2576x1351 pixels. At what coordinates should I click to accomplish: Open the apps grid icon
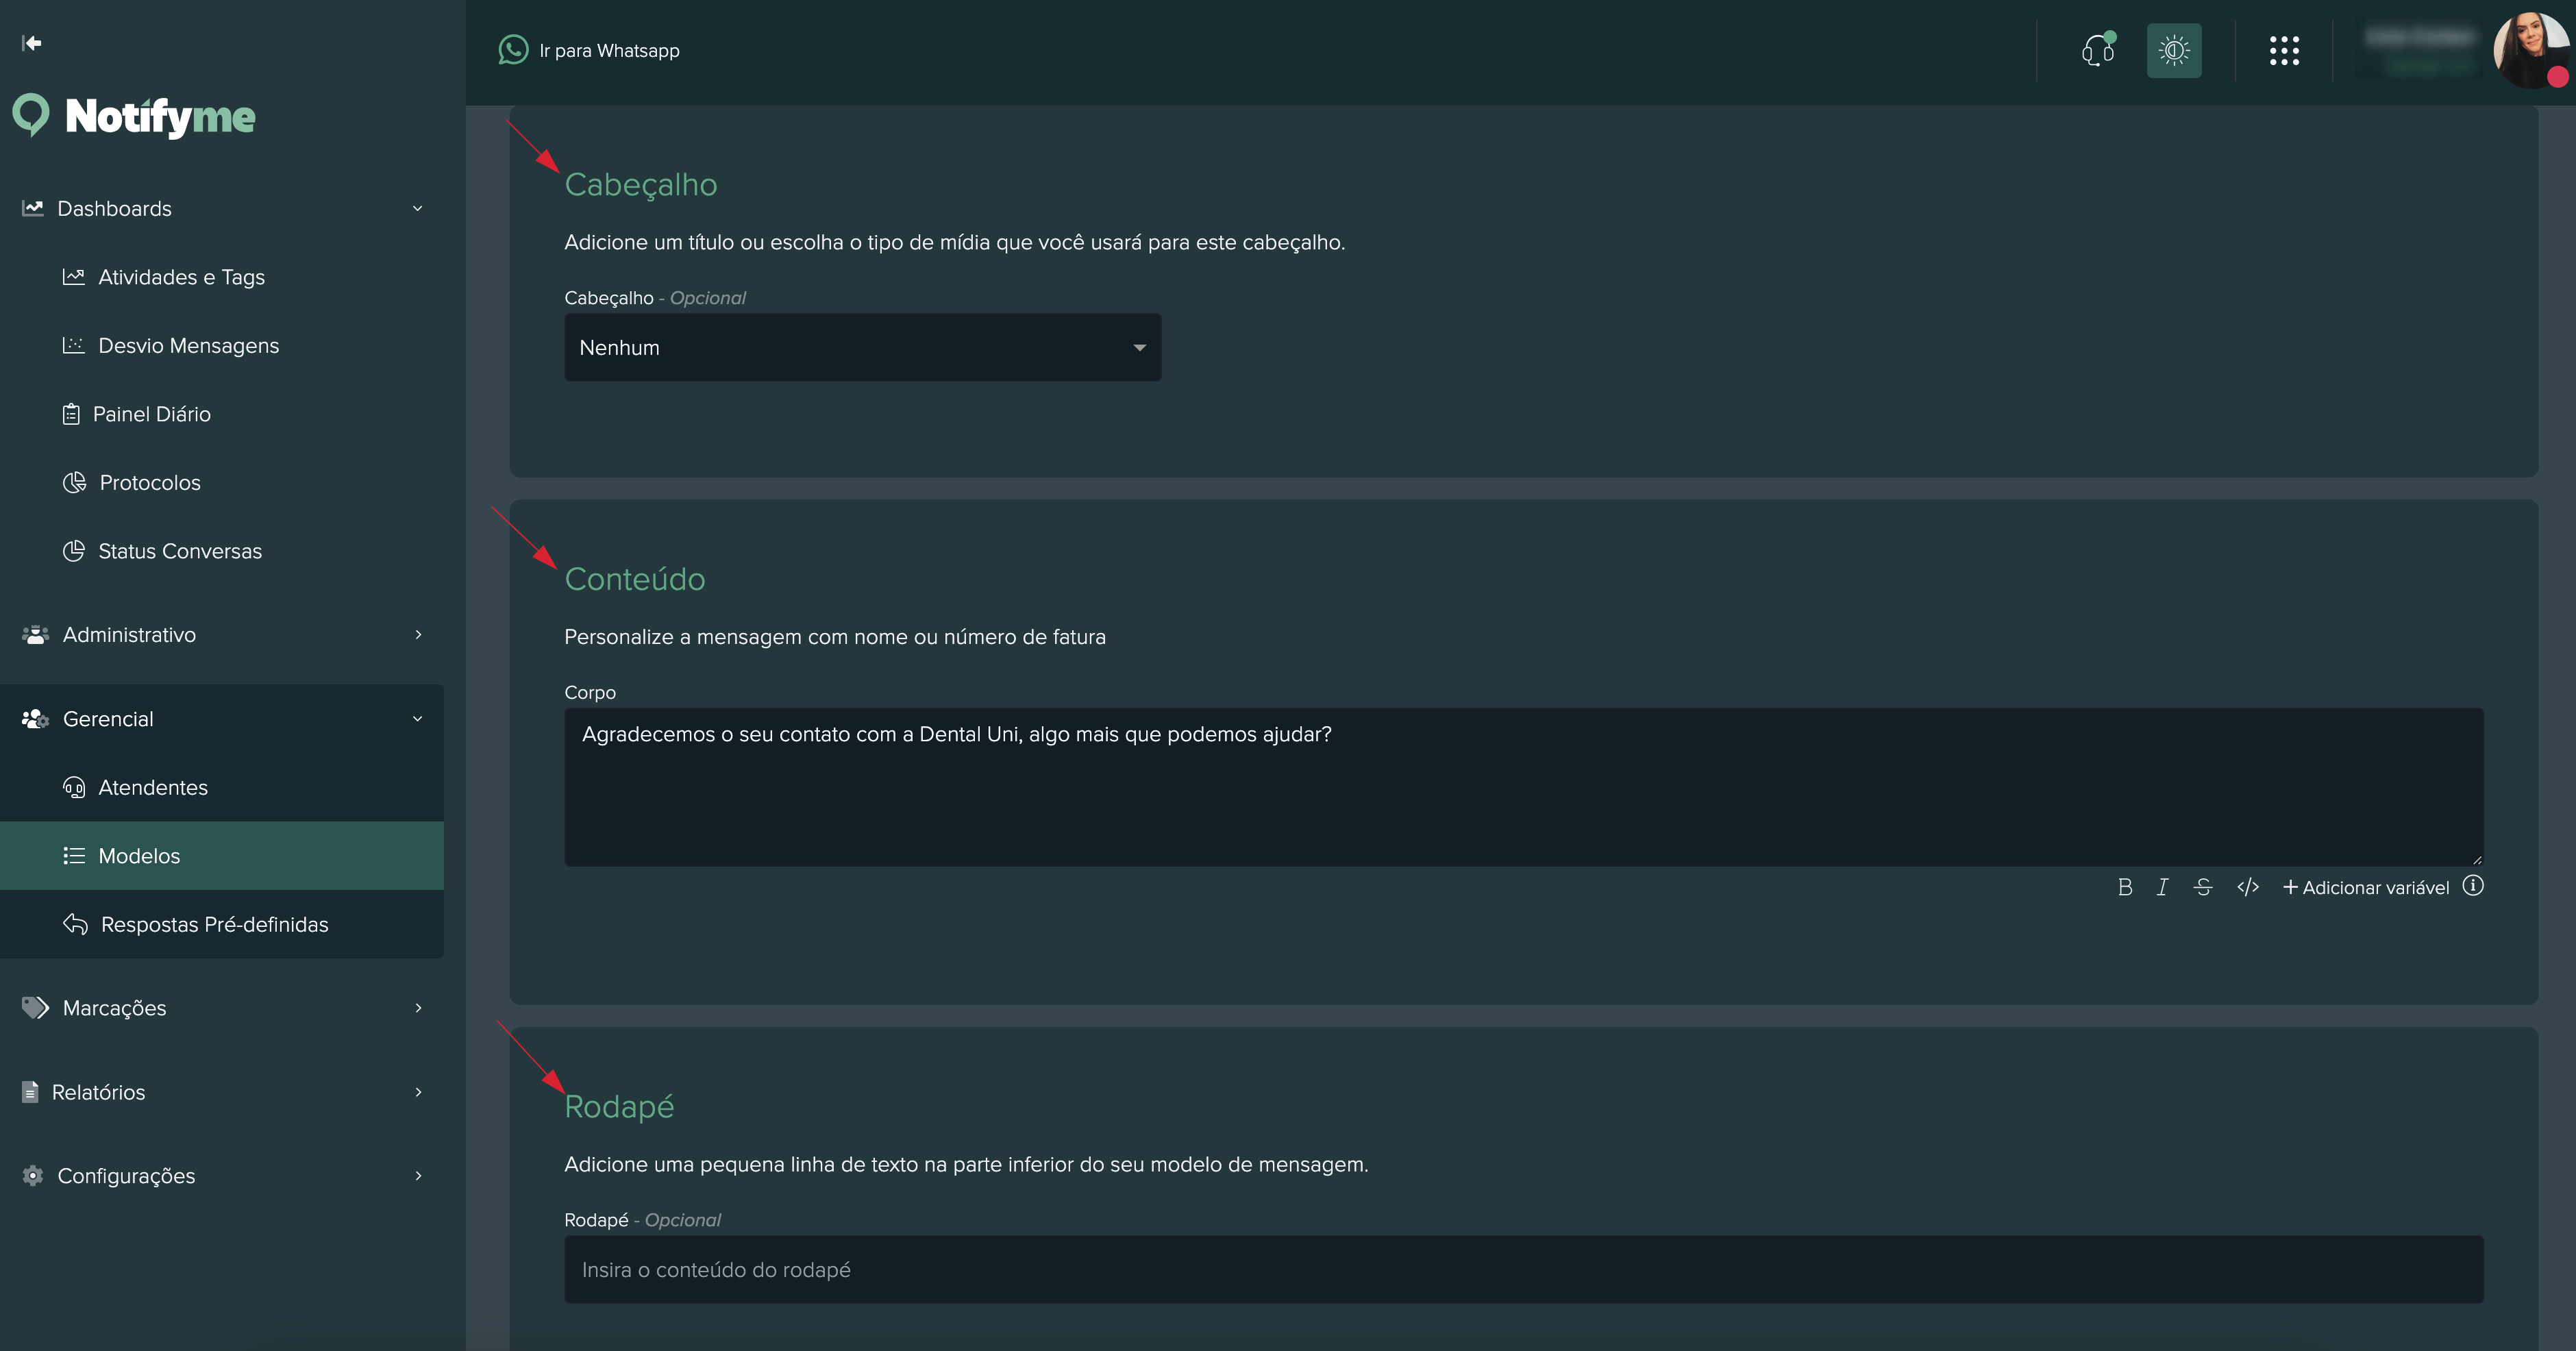tap(2284, 50)
